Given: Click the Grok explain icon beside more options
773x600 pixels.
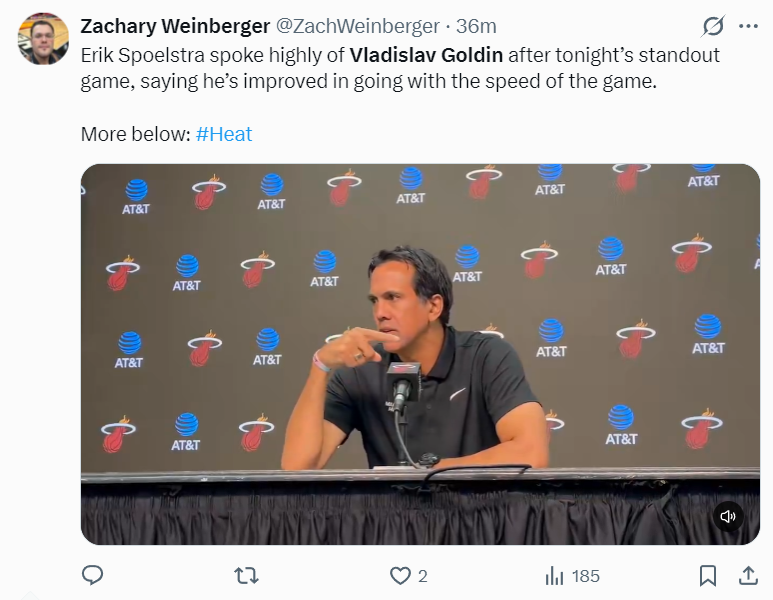Looking at the screenshot, I should (713, 26).
